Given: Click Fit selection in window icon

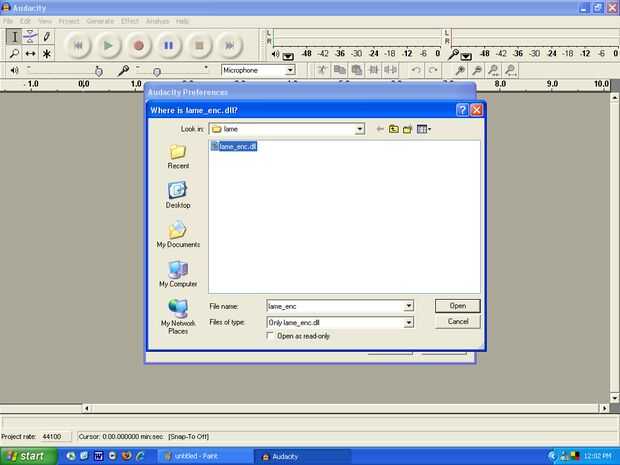Looking at the screenshot, I should click(493, 70).
